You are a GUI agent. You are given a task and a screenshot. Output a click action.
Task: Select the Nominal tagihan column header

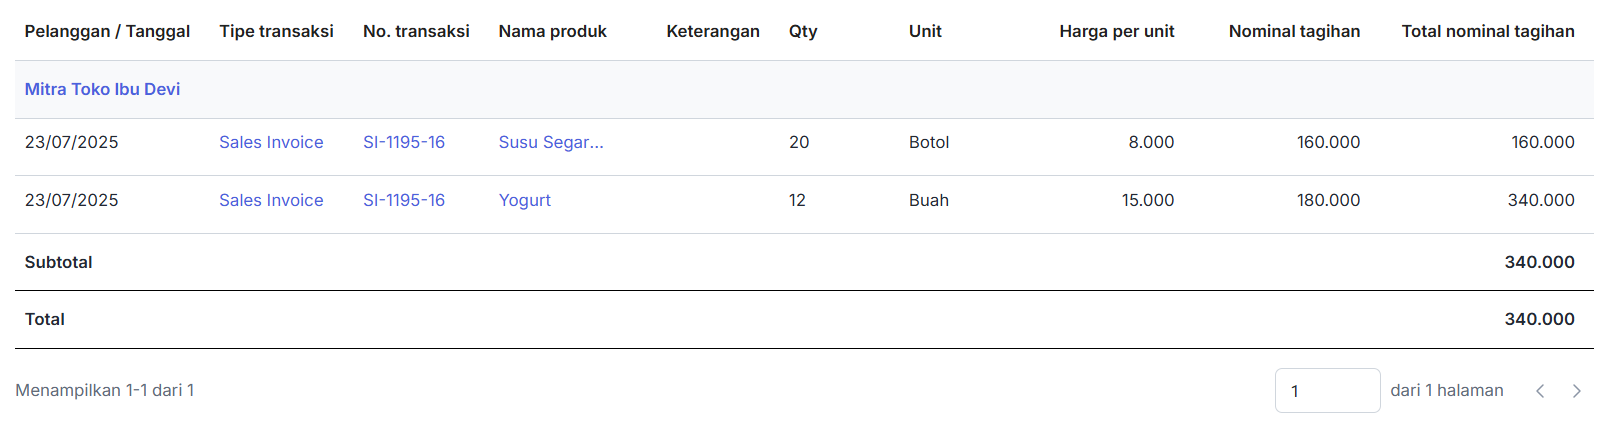1294,31
